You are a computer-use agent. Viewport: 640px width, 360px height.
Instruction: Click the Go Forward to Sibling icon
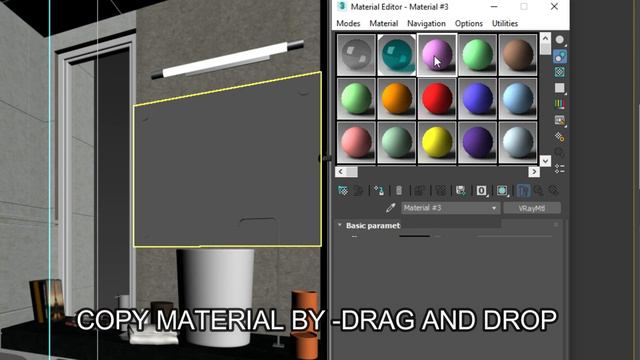553,191
